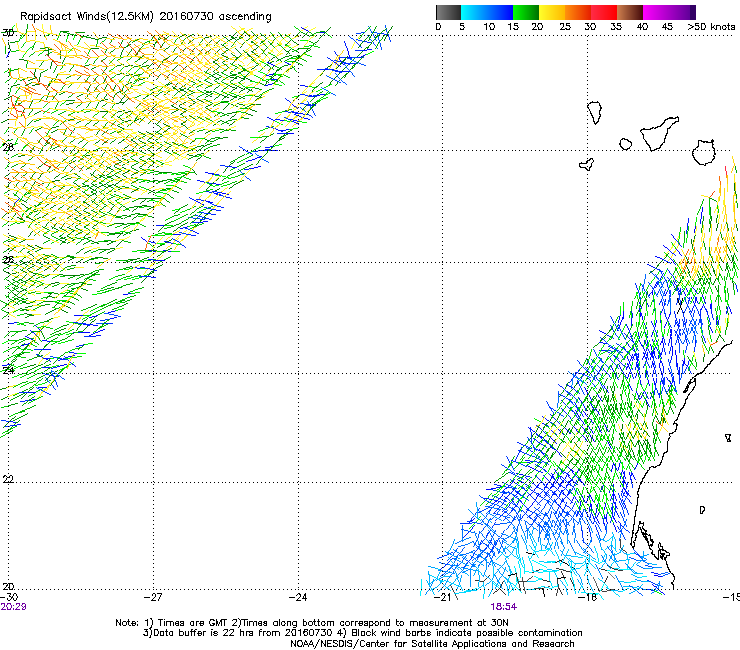Image resolution: width=740 pixels, height=650 pixels.
Task: Click the "-27" longitude axis label
Action: point(154,597)
